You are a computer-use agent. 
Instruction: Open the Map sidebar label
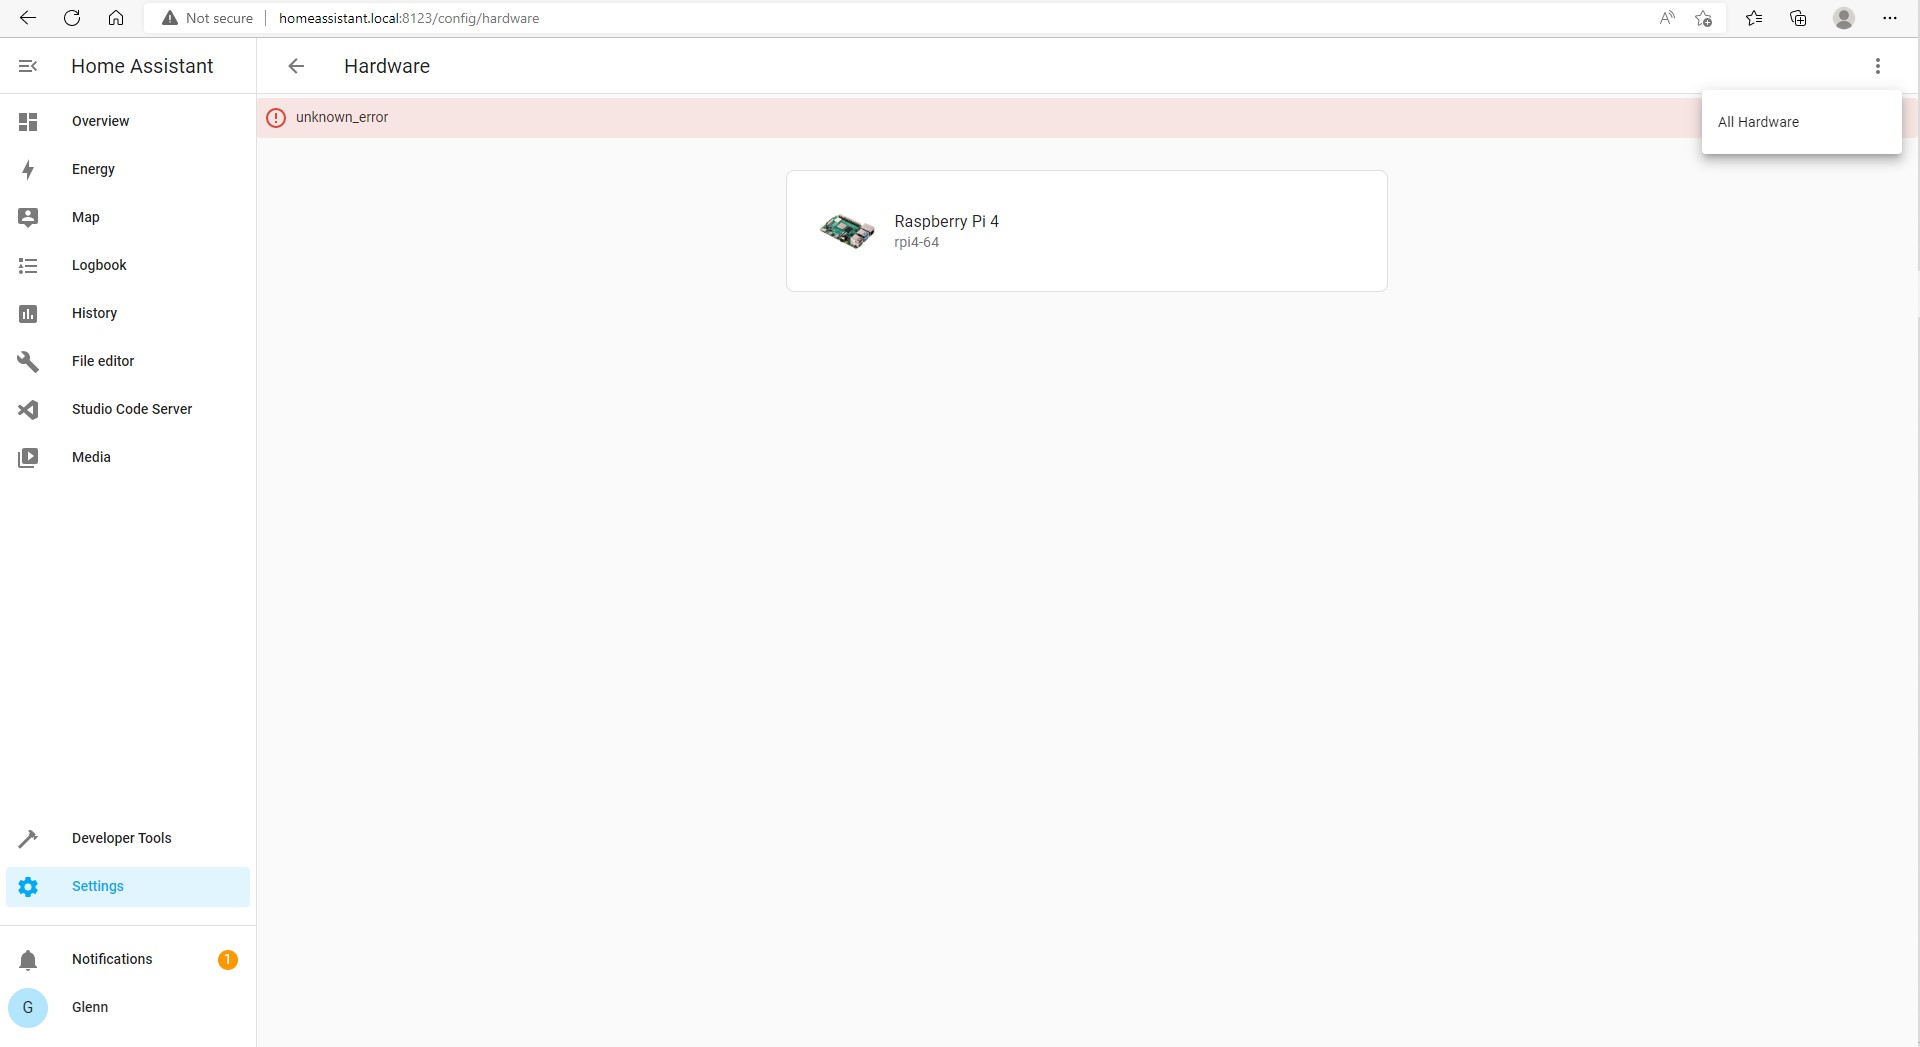[86, 217]
